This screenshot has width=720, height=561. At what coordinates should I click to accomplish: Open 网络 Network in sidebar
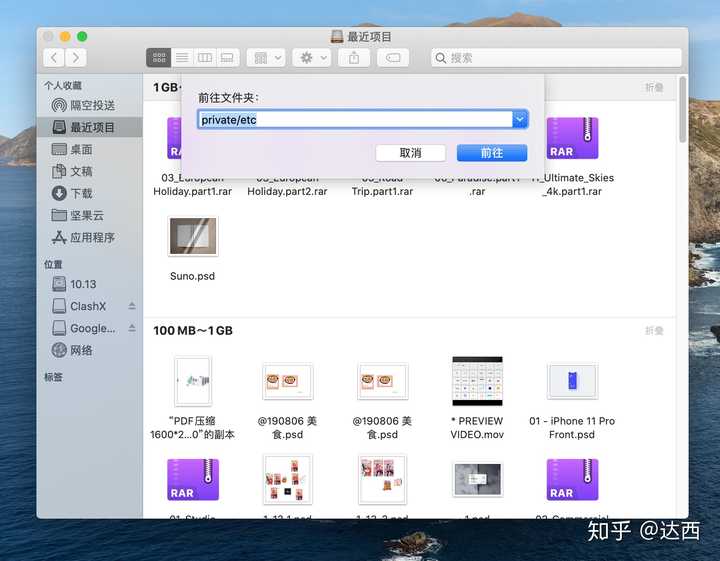pos(90,350)
